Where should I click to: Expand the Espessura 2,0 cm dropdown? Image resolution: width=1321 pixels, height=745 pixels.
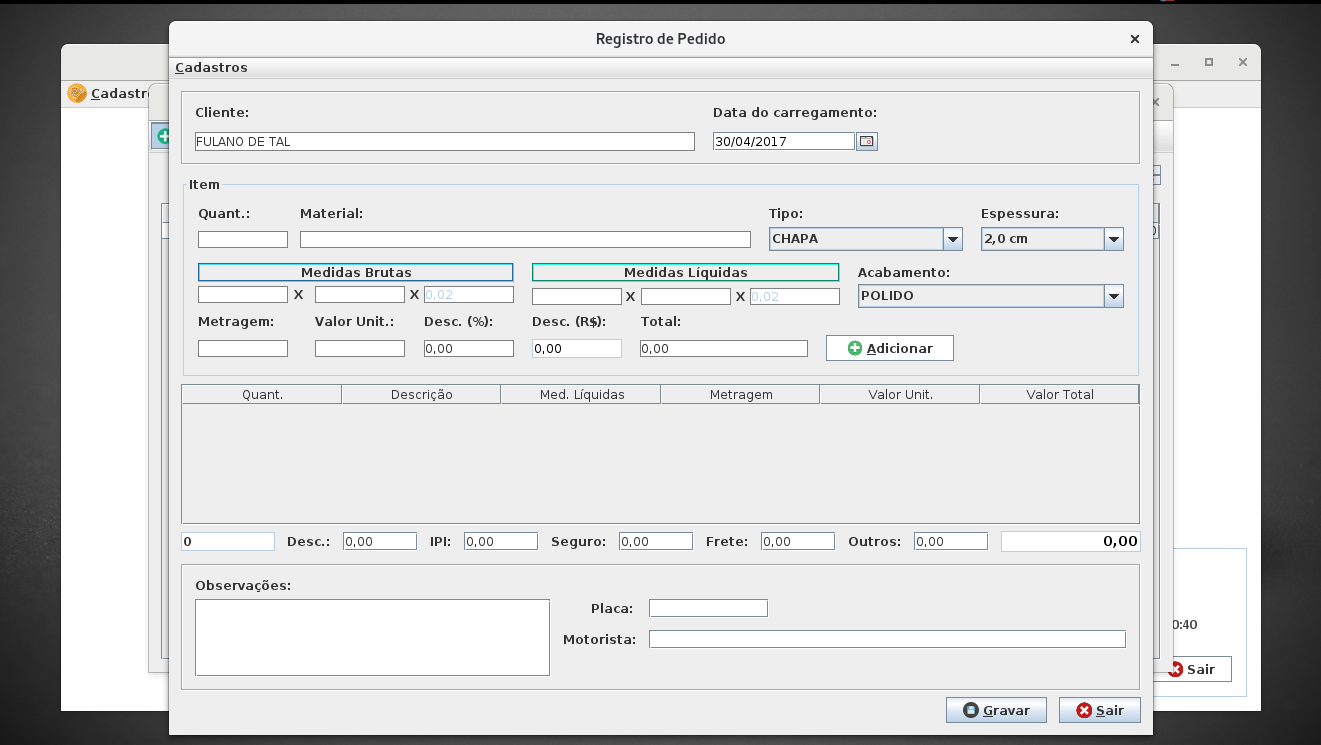click(1114, 239)
